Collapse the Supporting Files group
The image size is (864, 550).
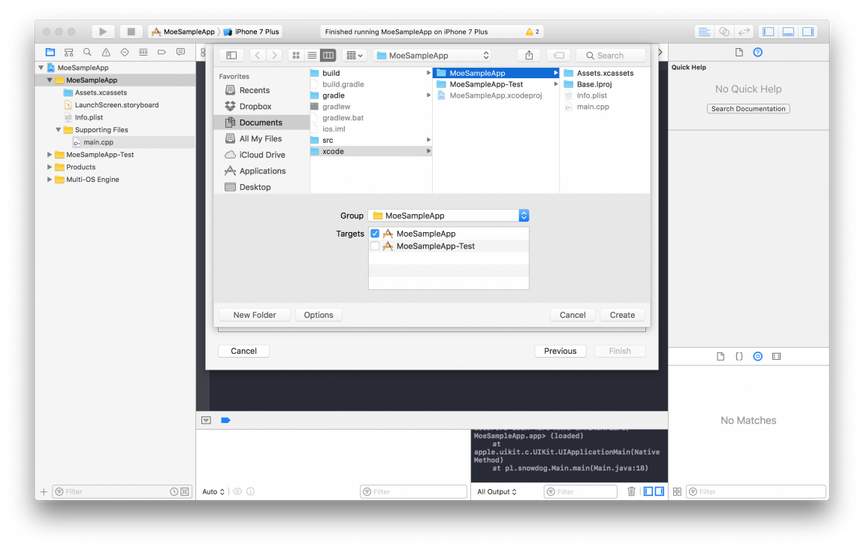58,130
